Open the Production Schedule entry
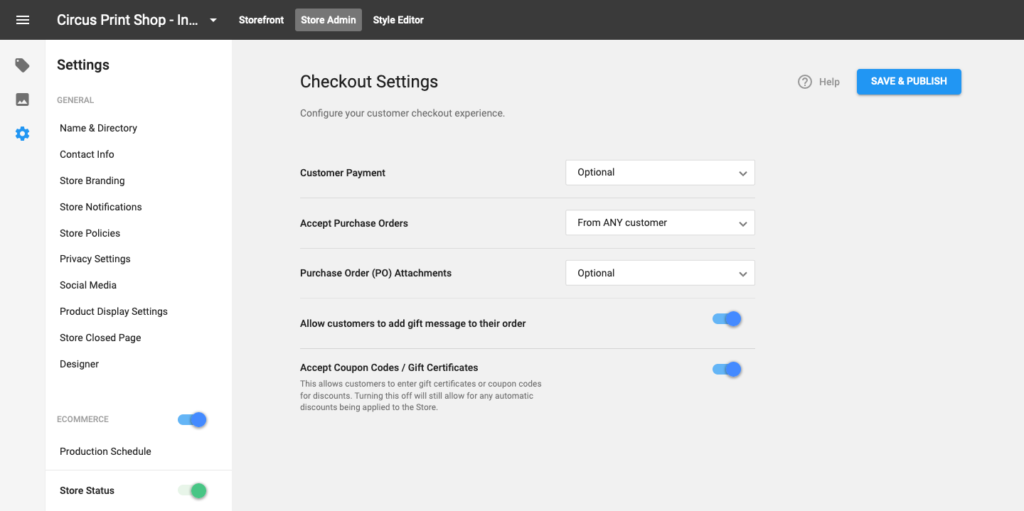The width and height of the screenshot is (1024, 511). (105, 452)
